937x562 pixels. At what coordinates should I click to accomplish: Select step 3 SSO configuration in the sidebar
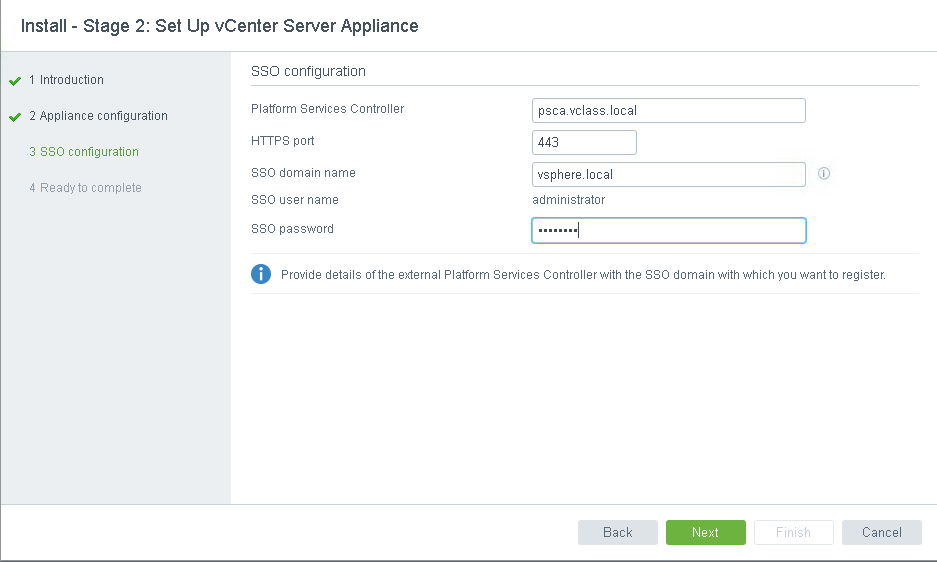tap(84, 152)
